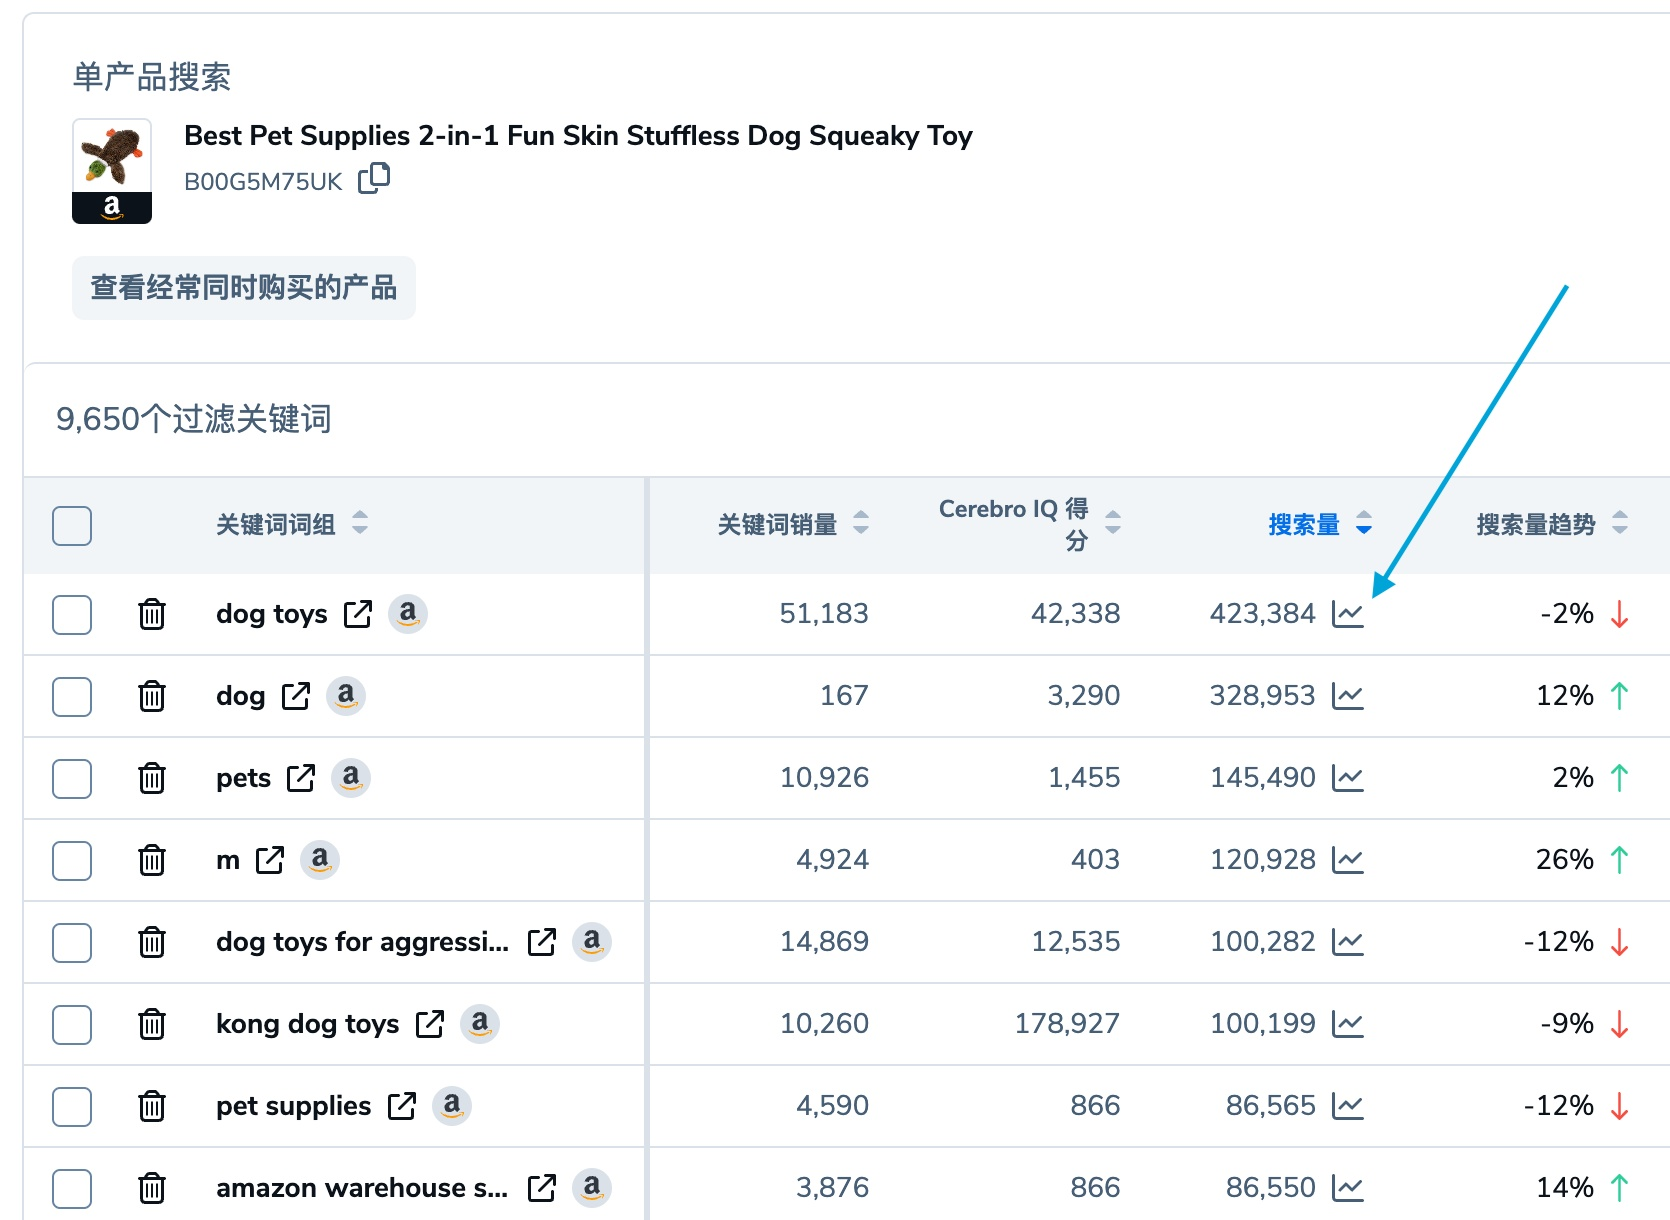The image size is (1670, 1220).
Task: Delete the "dog toys" keyword via trash icon
Action: point(151,614)
